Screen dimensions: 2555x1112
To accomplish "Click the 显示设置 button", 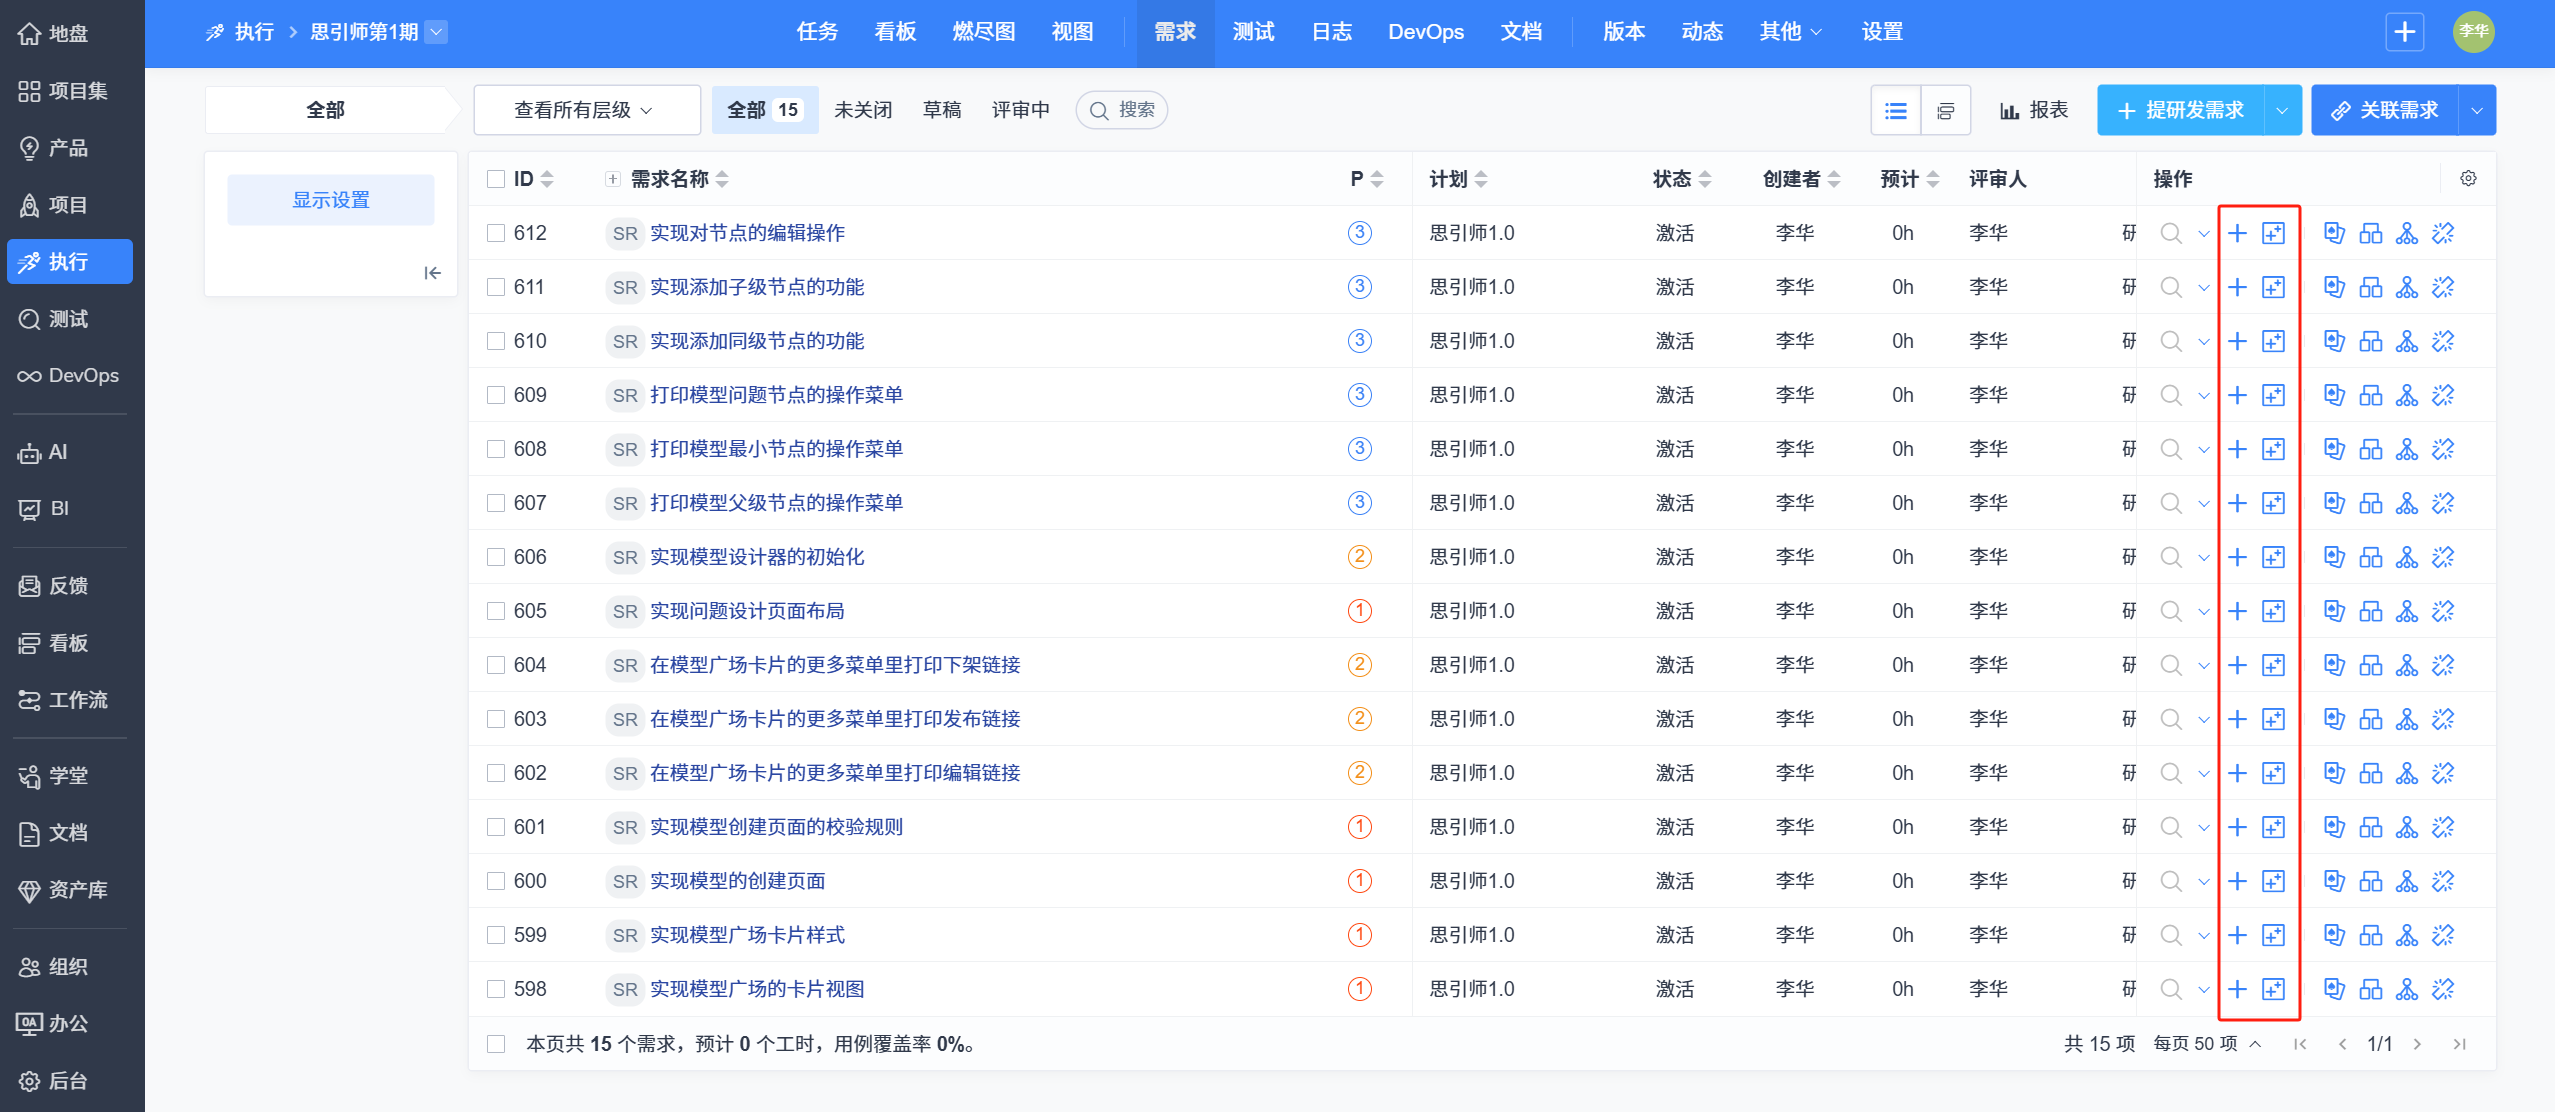I will [x=330, y=200].
